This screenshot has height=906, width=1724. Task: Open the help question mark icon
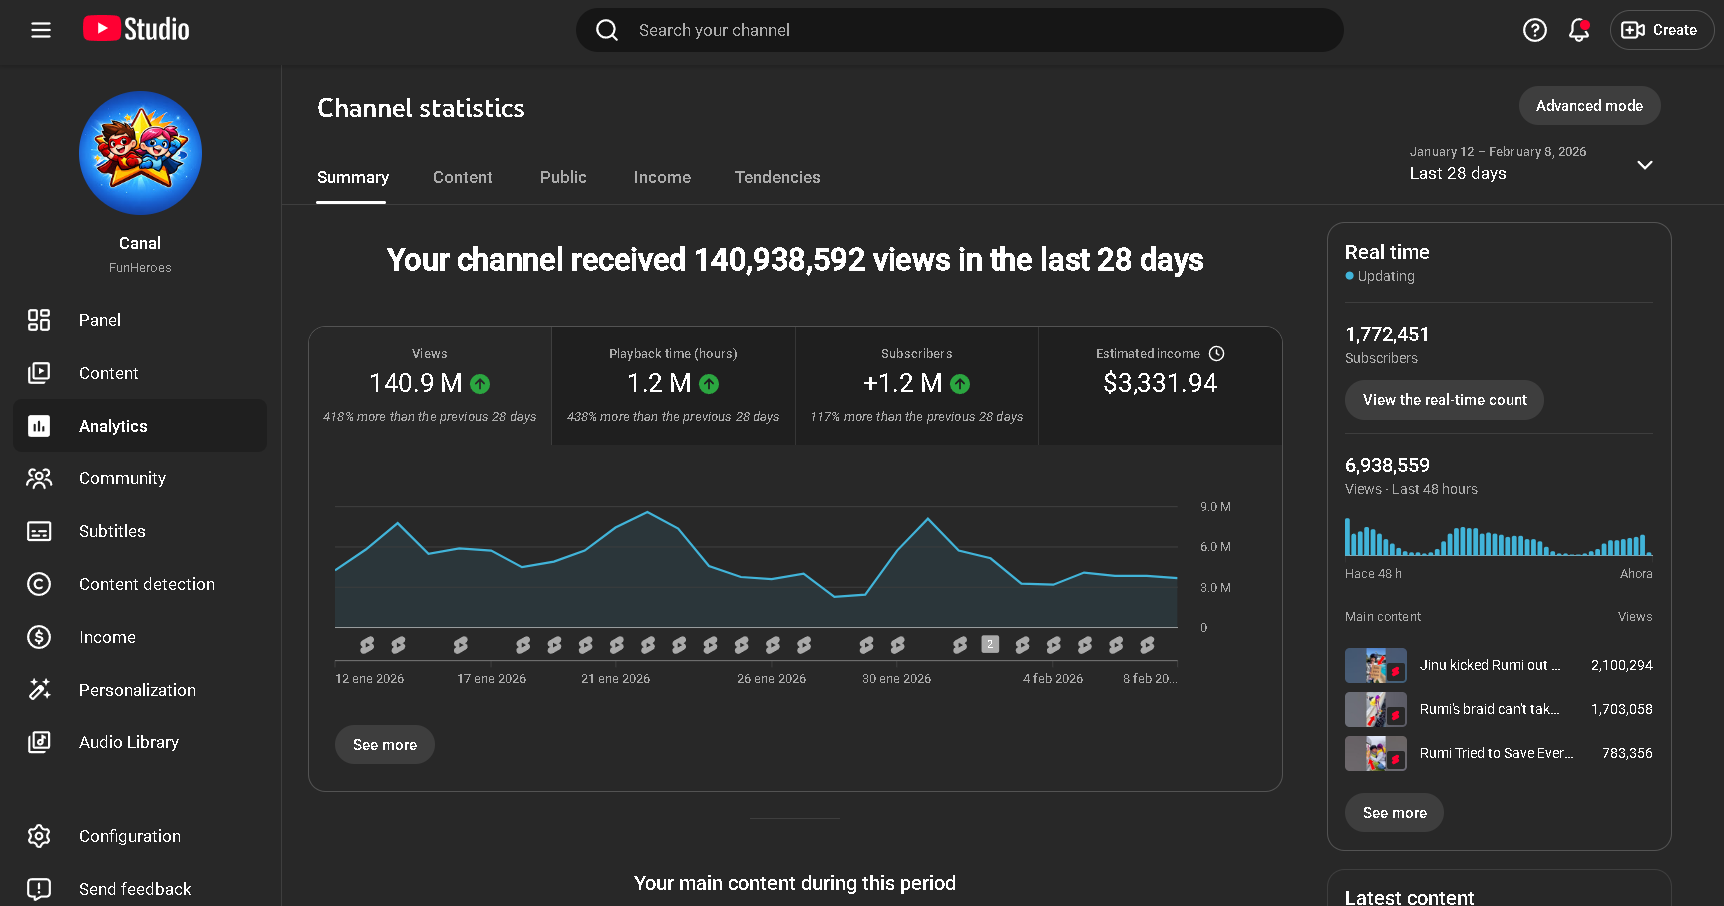1534,30
